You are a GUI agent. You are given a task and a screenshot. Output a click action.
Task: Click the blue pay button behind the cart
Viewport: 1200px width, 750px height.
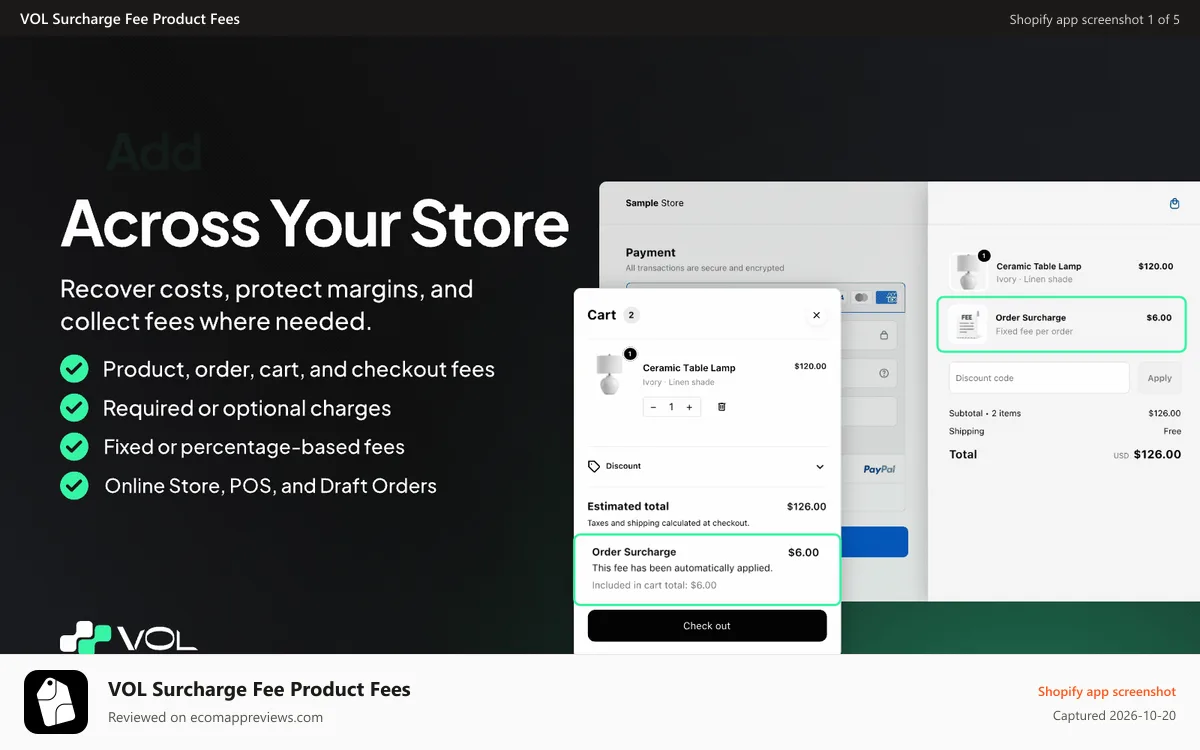(874, 542)
